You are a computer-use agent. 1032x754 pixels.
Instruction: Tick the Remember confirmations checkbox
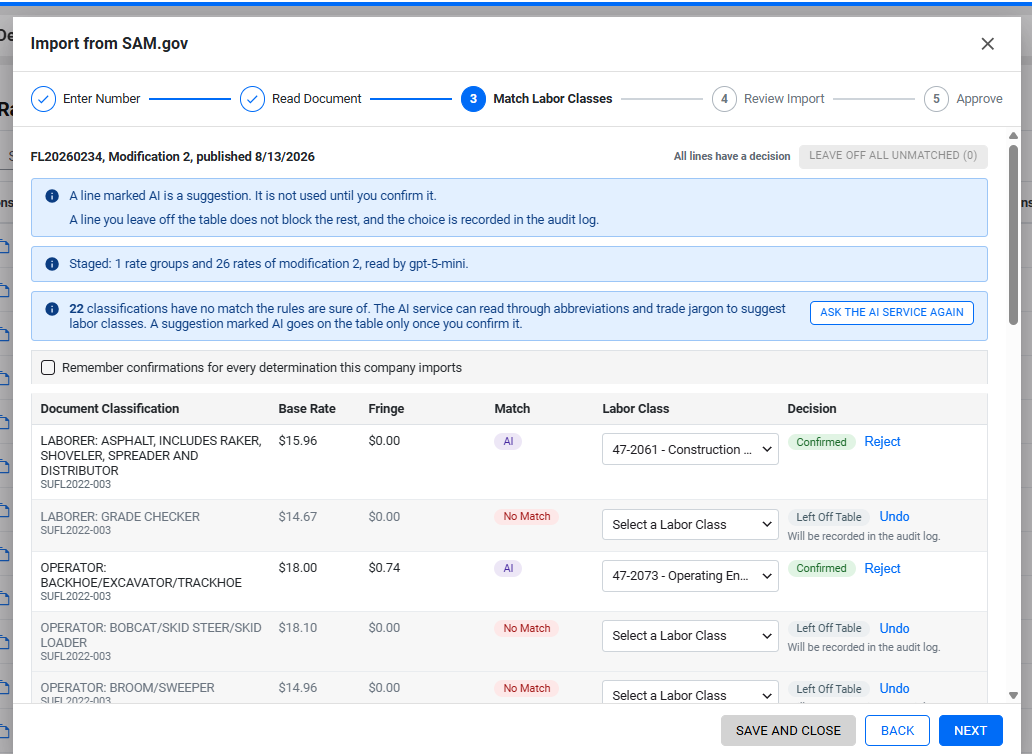[48, 367]
